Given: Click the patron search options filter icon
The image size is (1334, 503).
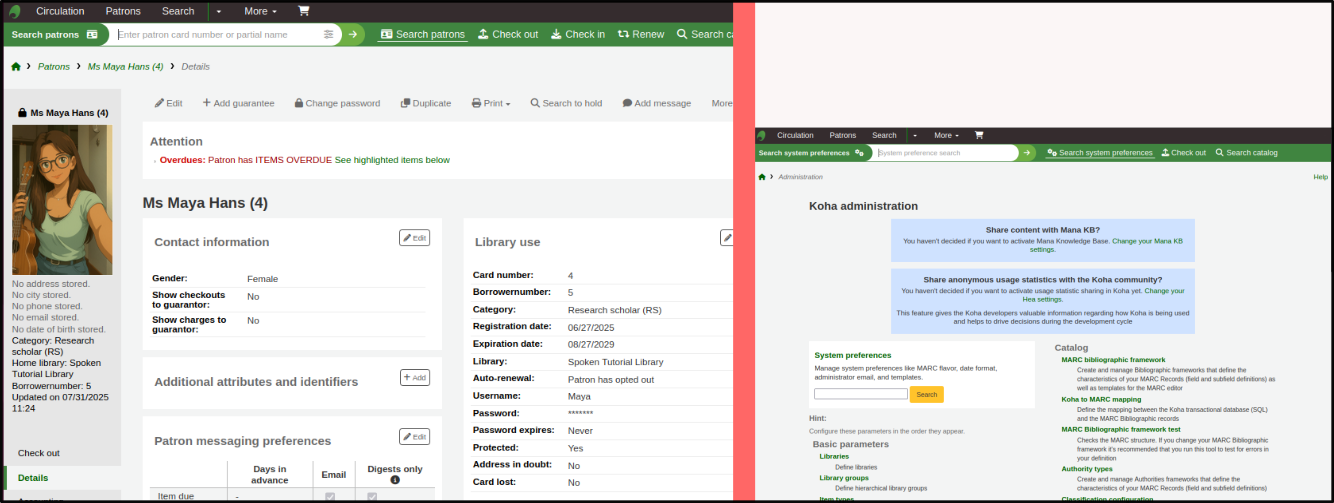Looking at the screenshot, I should pyautogui.click(x=329, y=34).
